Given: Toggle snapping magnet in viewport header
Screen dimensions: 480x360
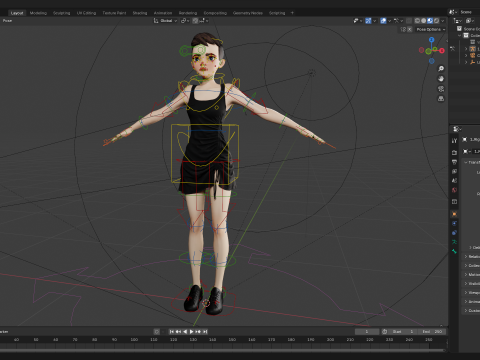Looking at the screenshot, I should [195, 21].
